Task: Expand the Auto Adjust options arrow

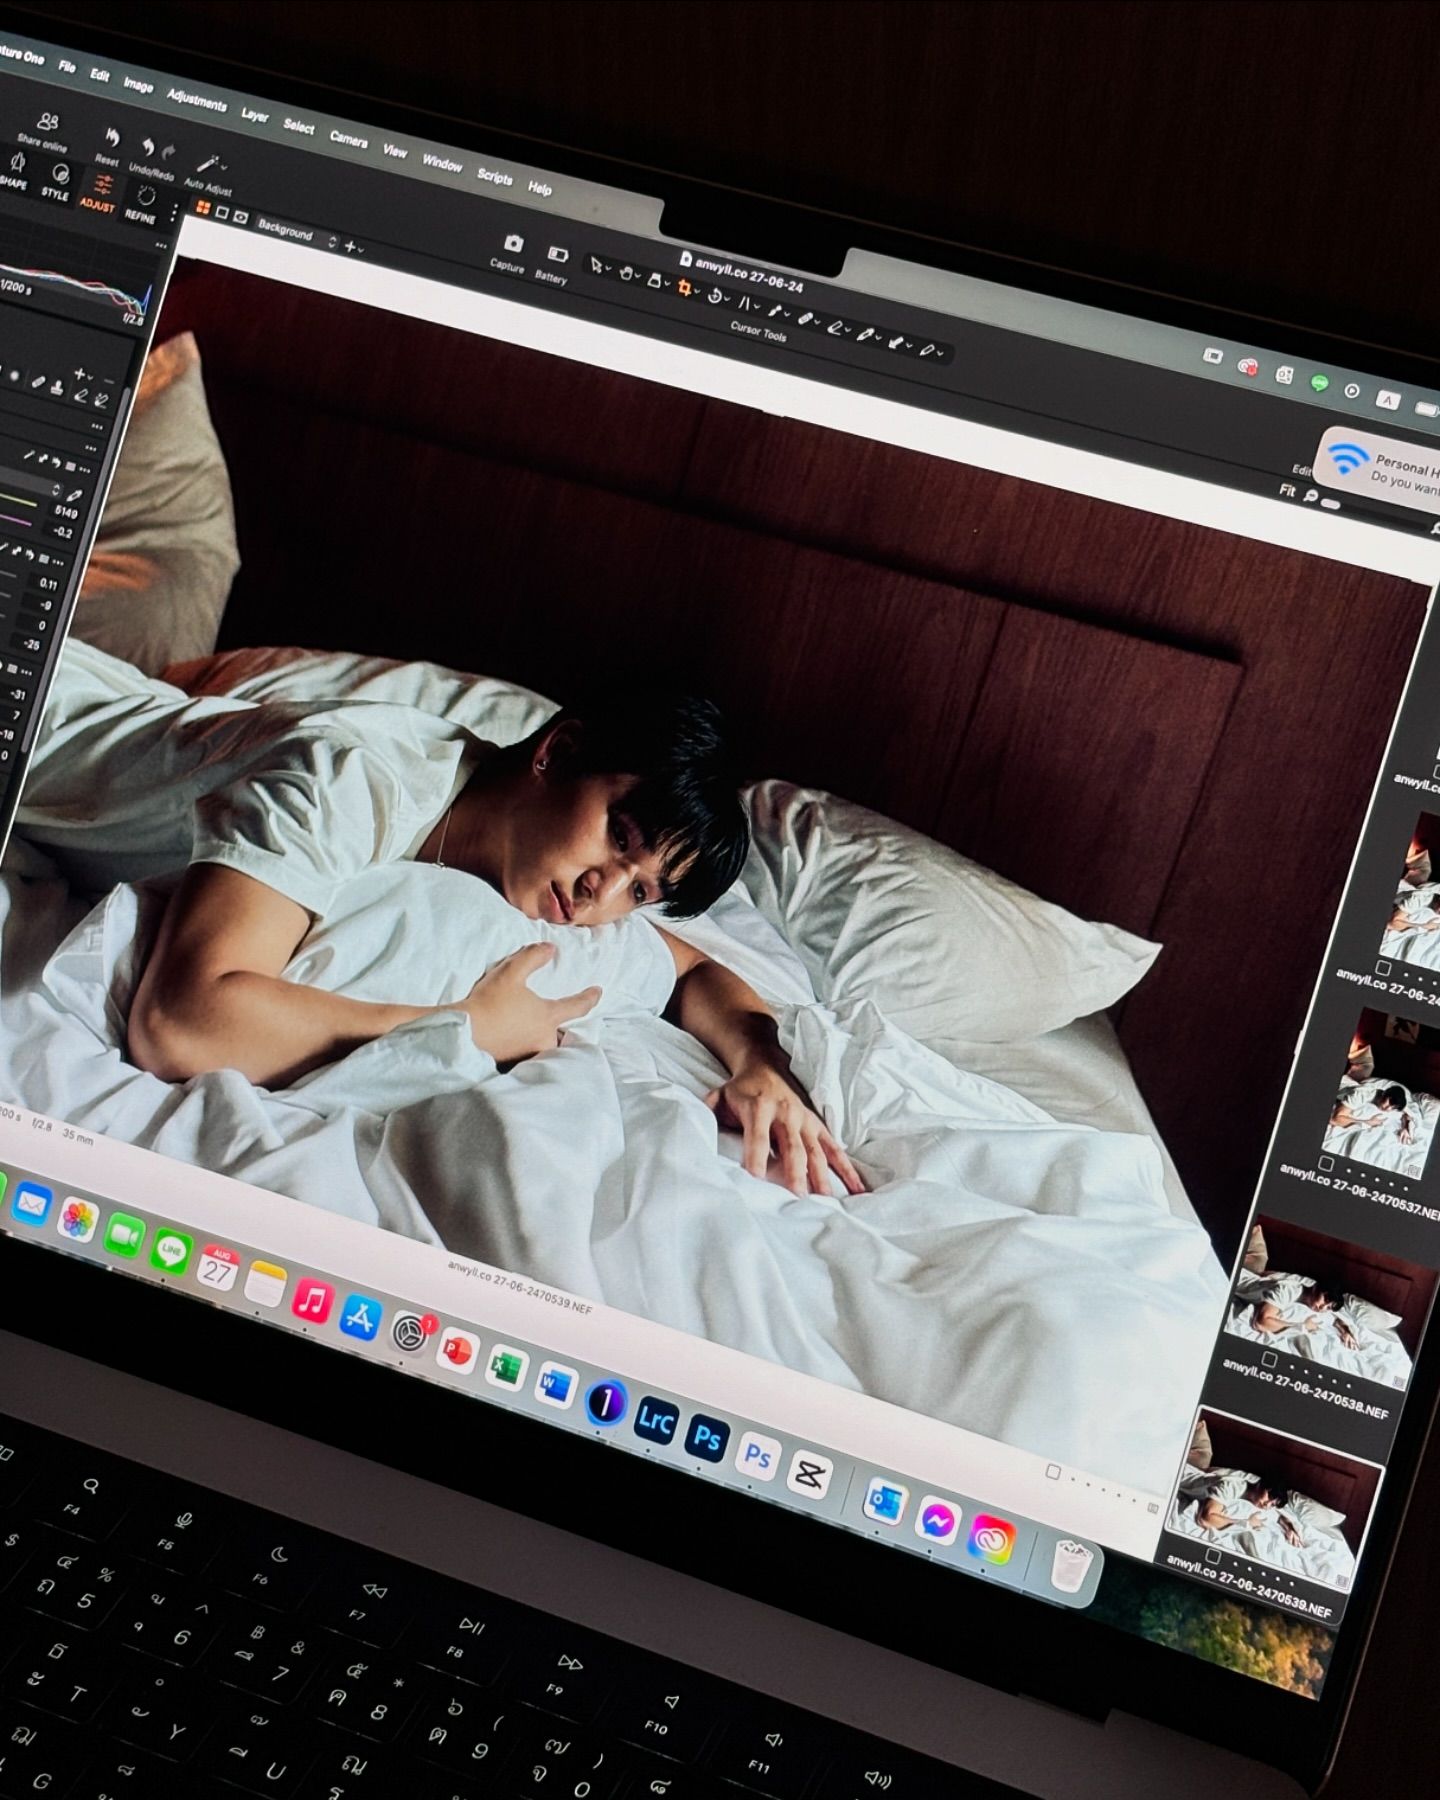Action: pos(224,168)
